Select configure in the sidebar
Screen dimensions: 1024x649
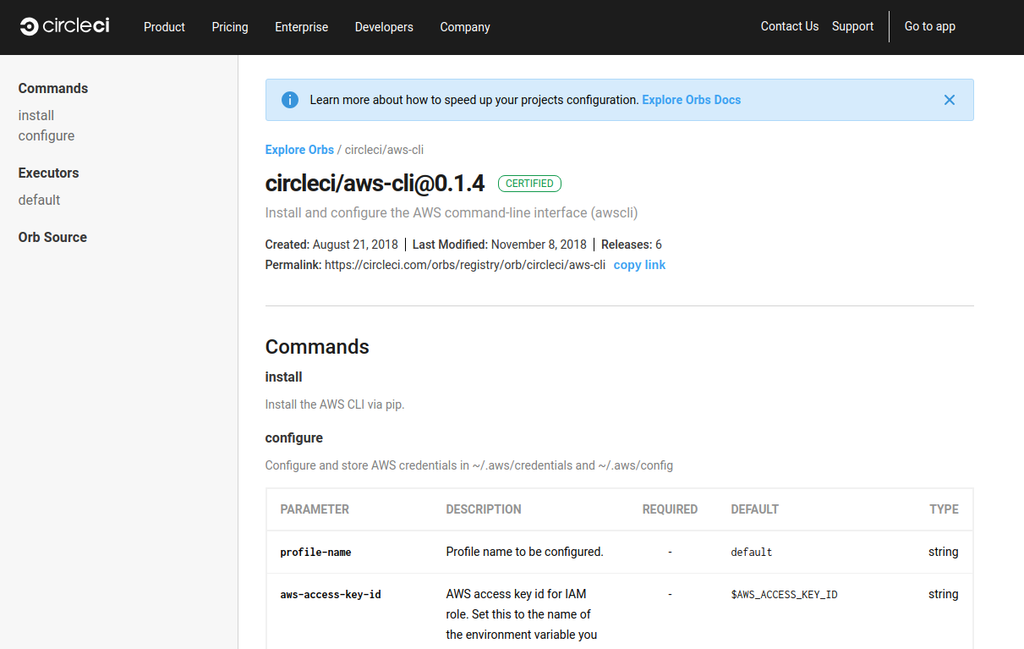tap(46, 136)
